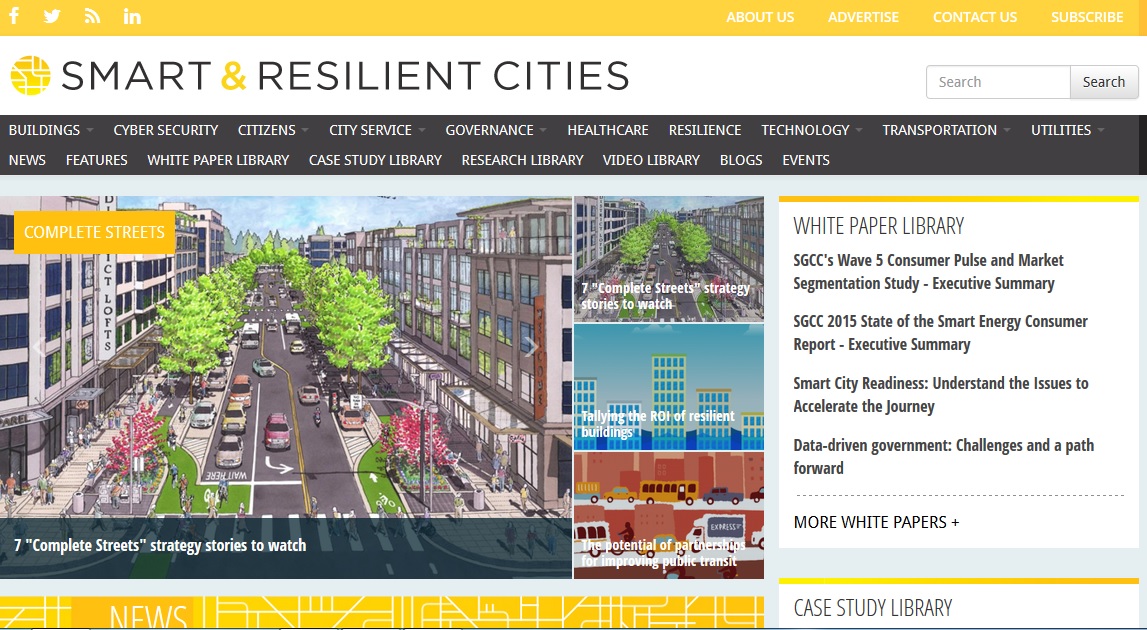The image size is (1147, 630).
Task: Go to the Features page
Action: click(x=97, y=160)
